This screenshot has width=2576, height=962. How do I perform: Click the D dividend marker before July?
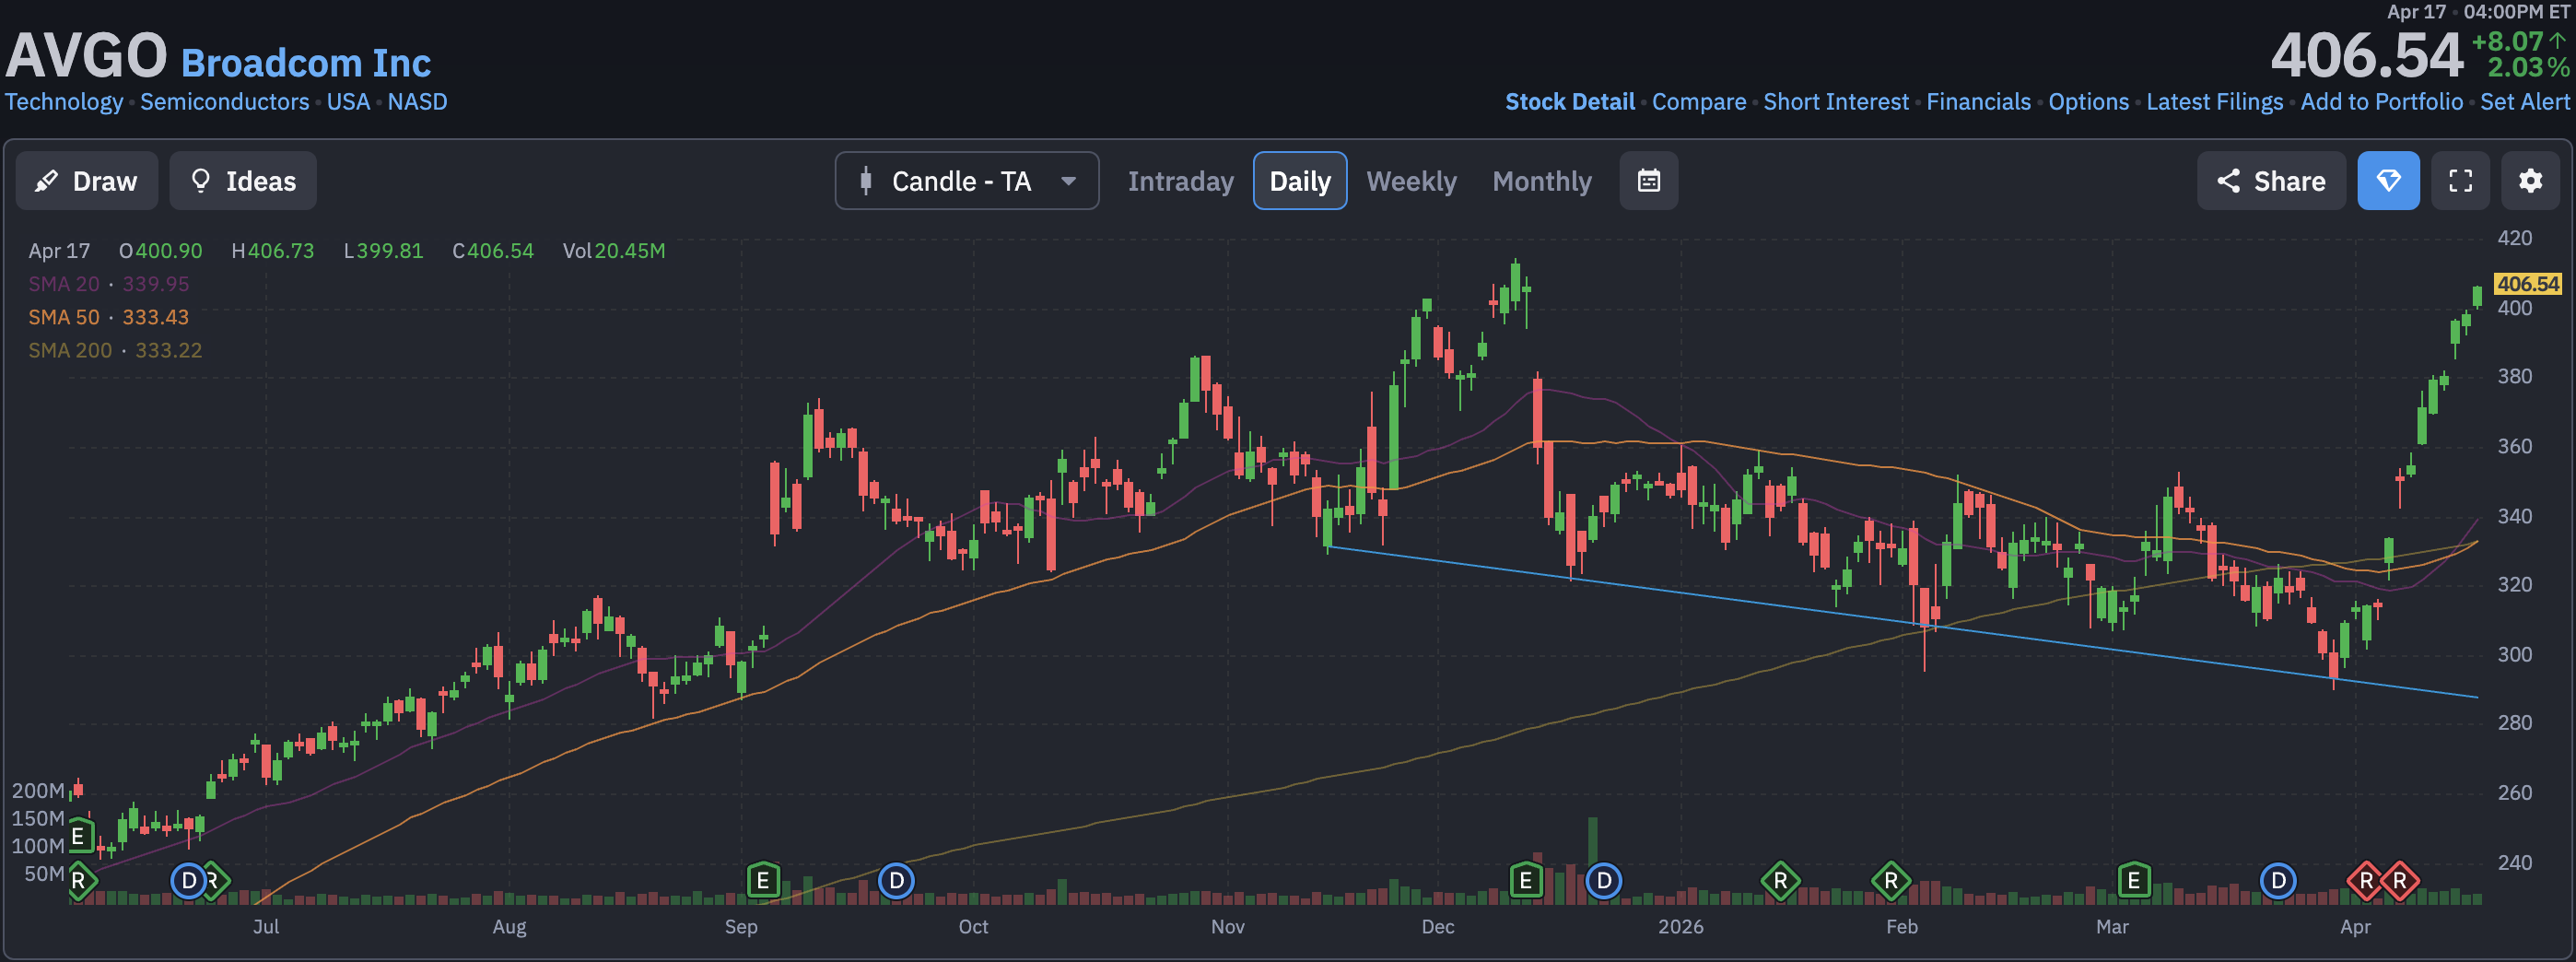tap(189, 881)
